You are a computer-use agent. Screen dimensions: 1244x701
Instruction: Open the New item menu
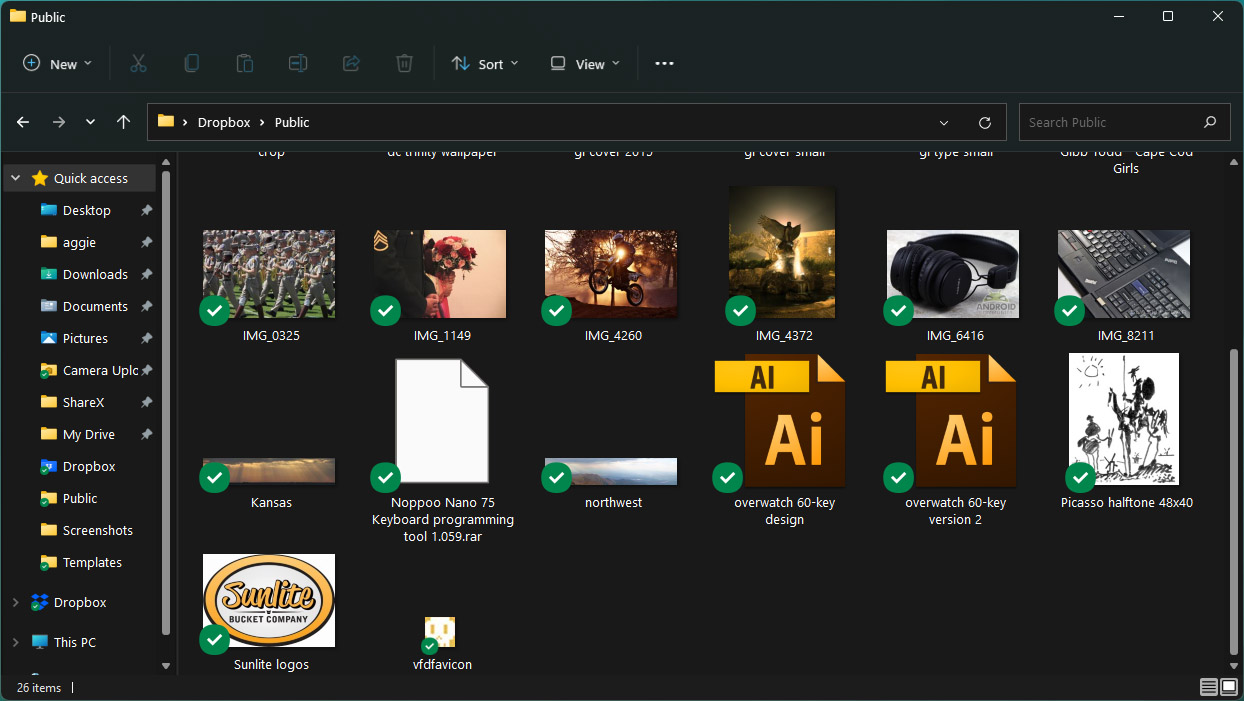58,63
